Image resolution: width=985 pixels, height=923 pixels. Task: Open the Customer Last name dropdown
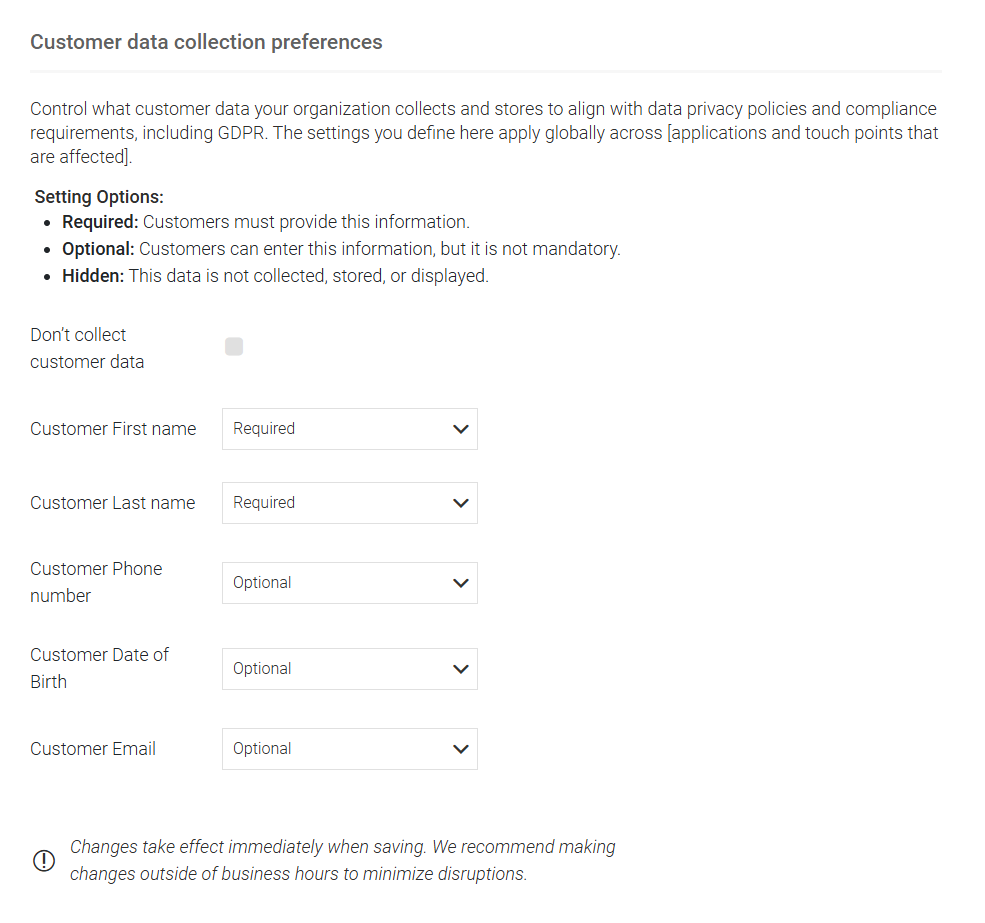[349, 503]
